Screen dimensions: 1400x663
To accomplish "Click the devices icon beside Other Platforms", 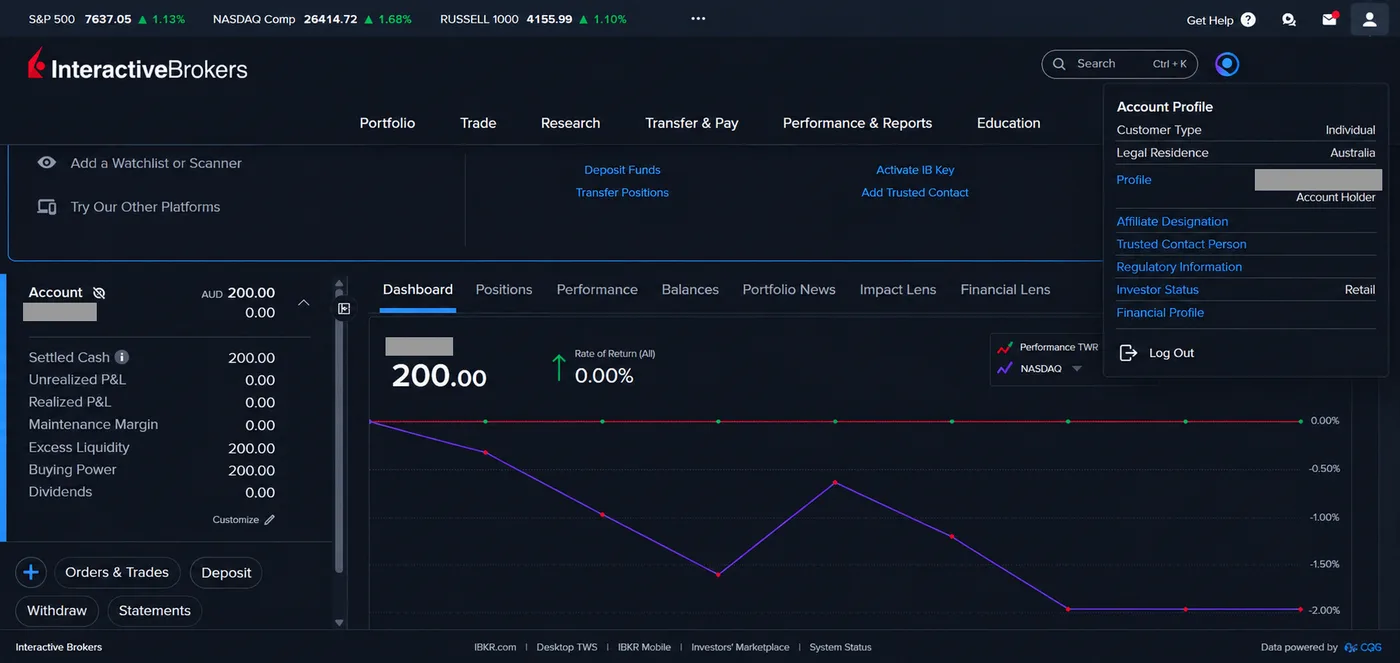I will coord(47,207).
